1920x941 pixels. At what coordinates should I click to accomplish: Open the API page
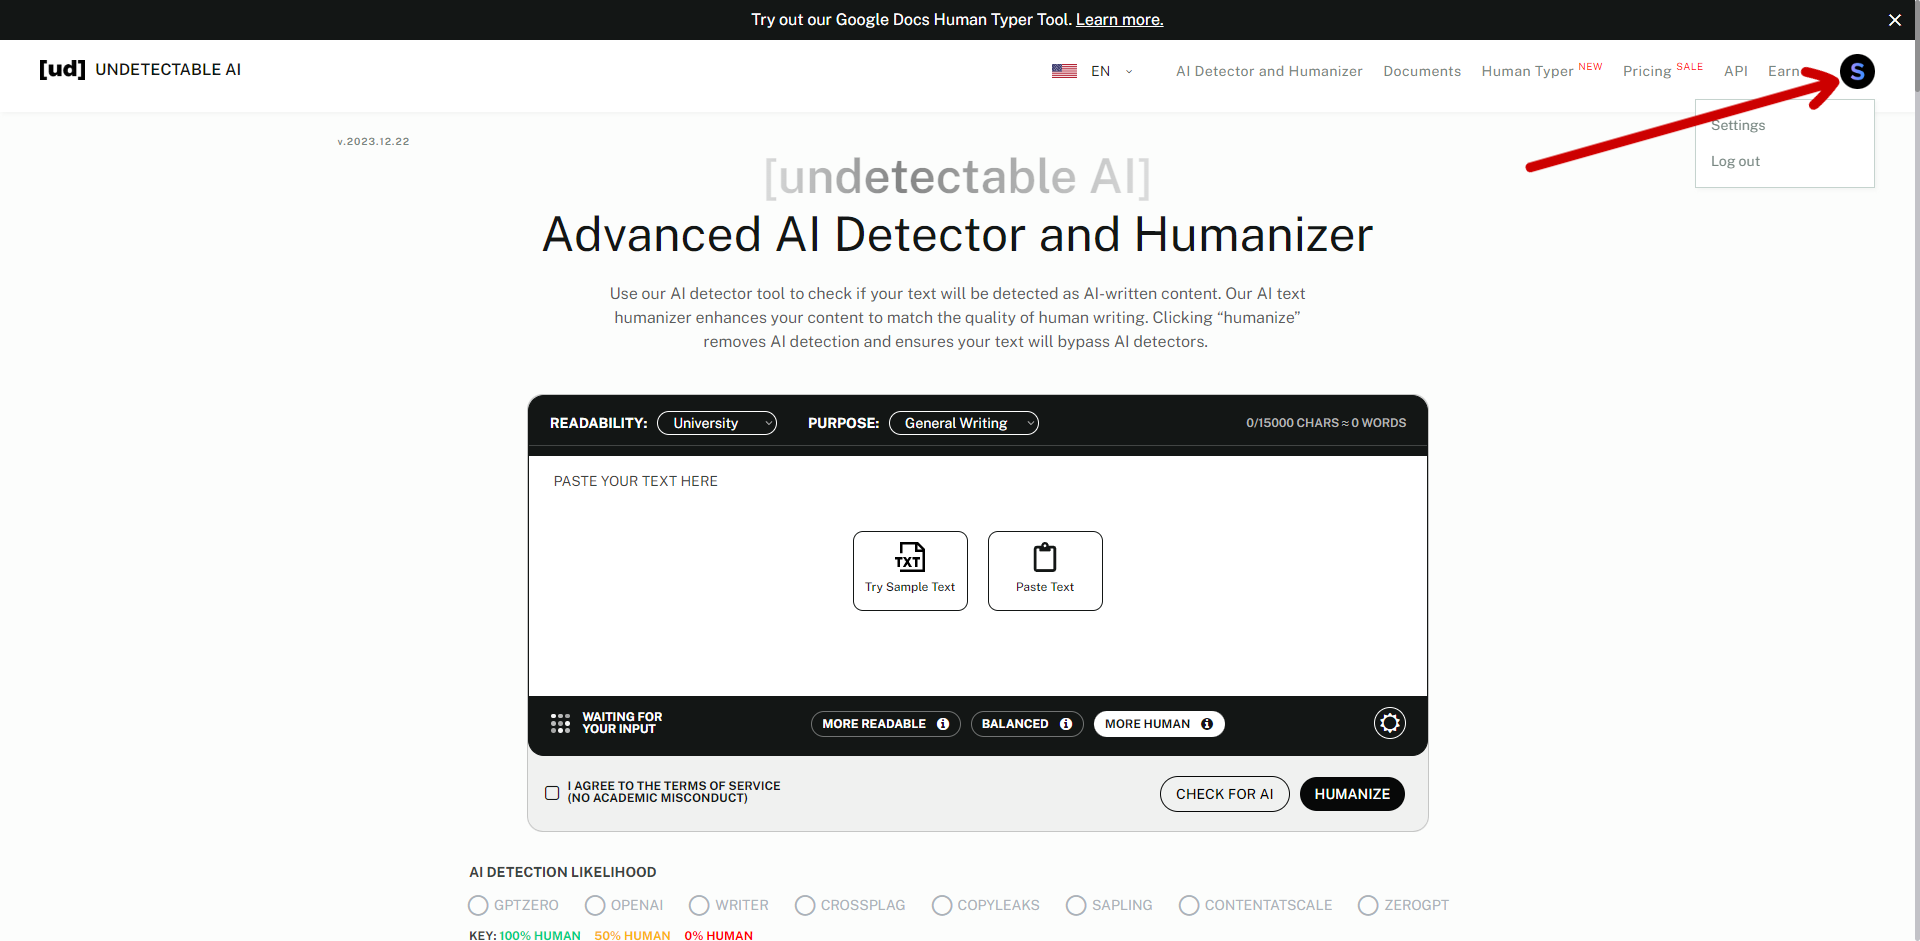coord(1736,71)
